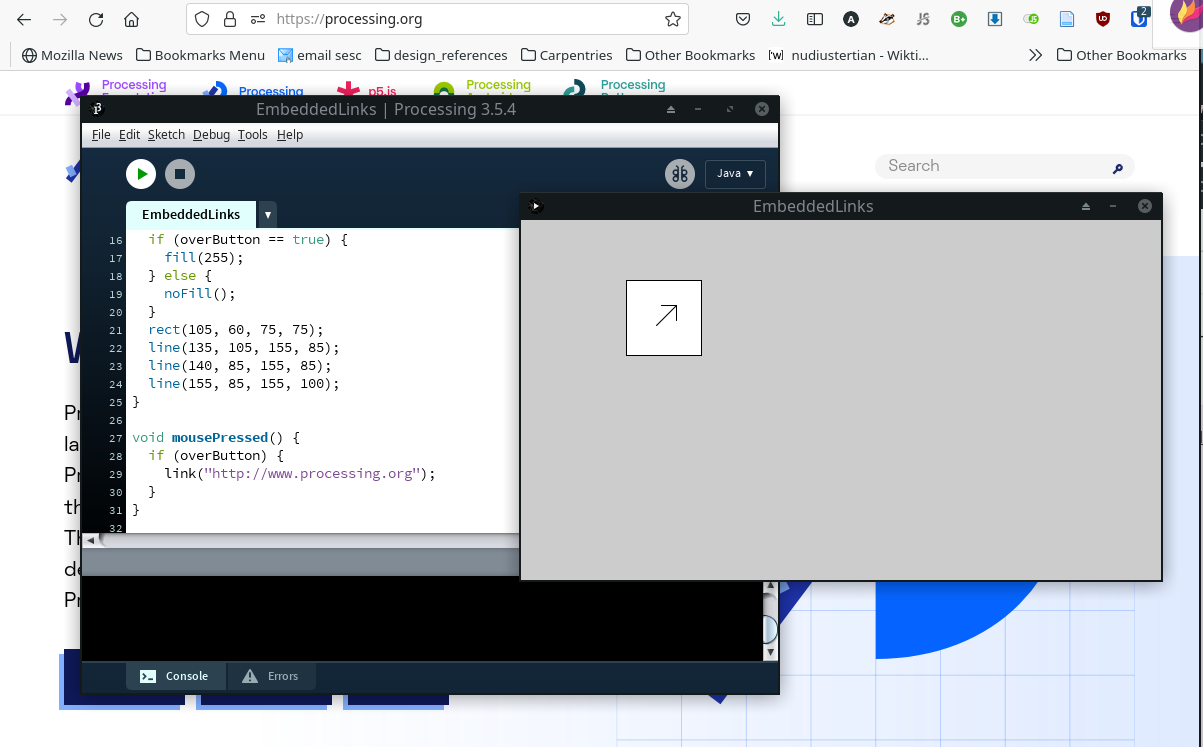Click the shade-up button in Processing IDE title bar

[x=671, y=109]
